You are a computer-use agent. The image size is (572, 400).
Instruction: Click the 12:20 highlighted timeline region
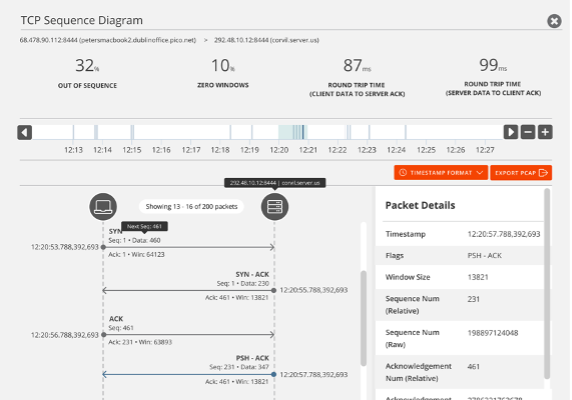click(x=293, y=132)
